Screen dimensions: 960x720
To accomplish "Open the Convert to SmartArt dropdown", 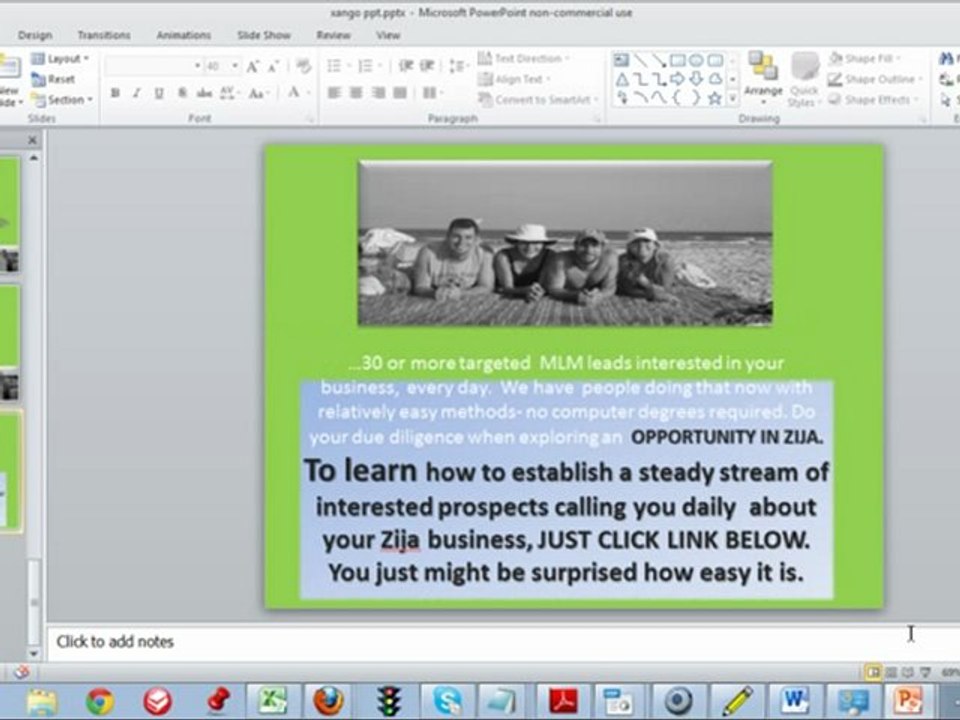I will pos(538,99).
